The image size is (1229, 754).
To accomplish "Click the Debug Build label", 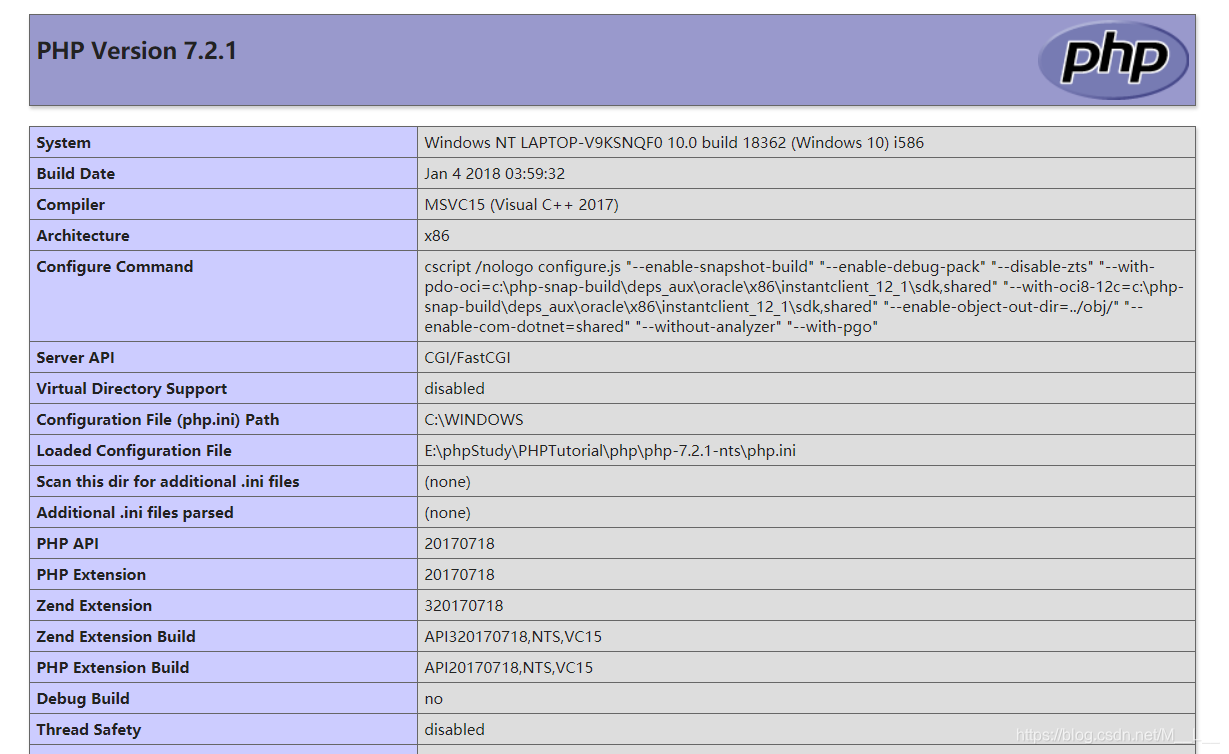I will (83, 699).
